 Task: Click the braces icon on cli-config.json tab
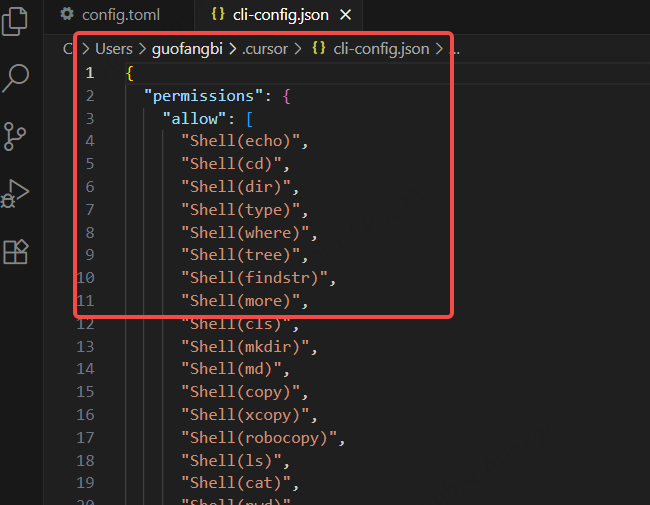(x=218, y=14)
